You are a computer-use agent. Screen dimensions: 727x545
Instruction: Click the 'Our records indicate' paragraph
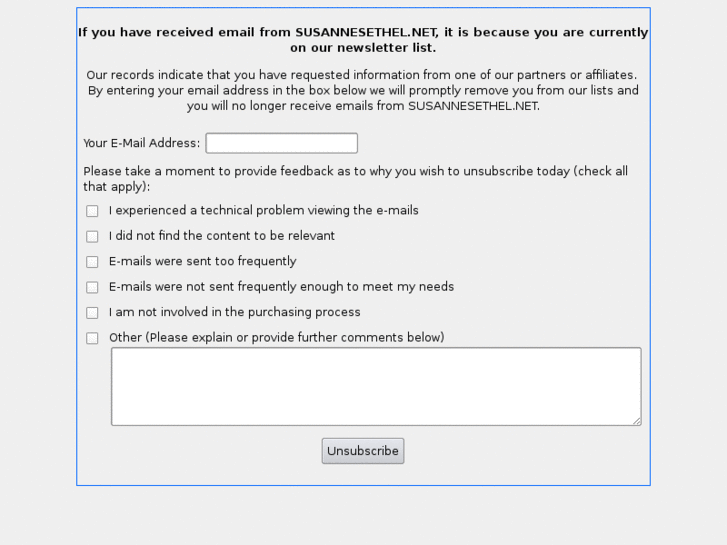point(362,90)
